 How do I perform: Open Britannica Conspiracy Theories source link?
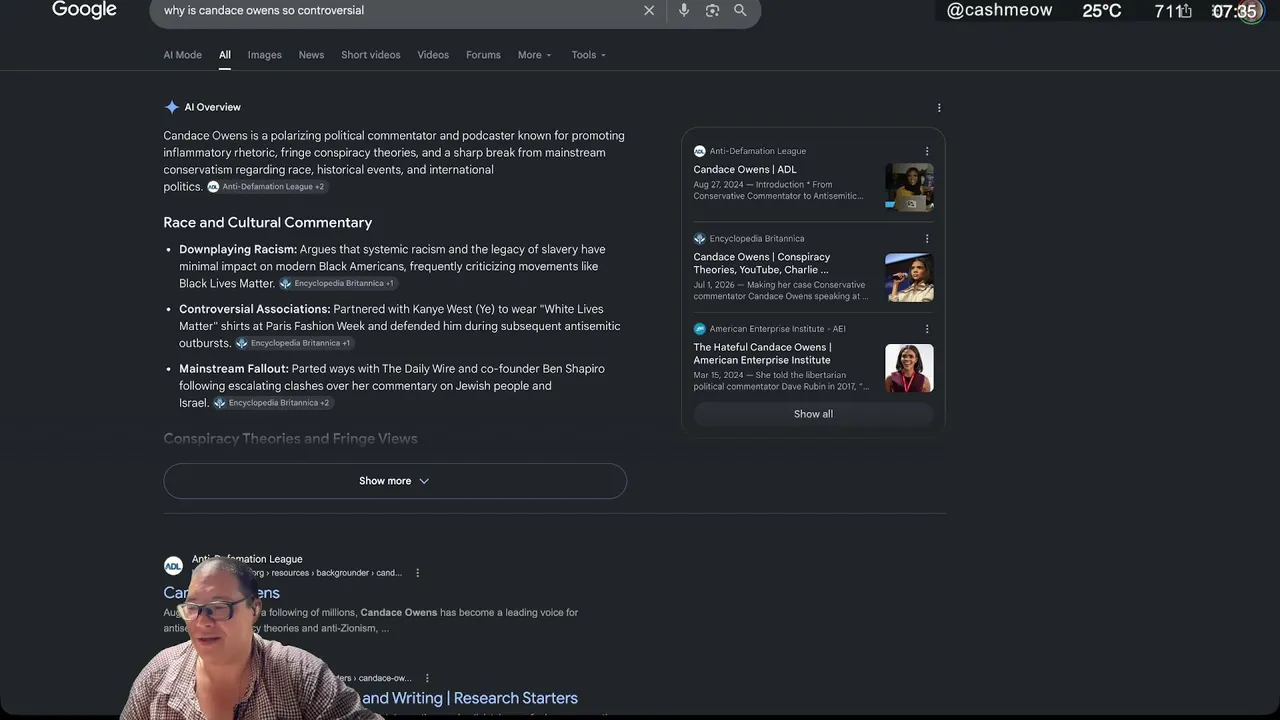coord(762,263)
